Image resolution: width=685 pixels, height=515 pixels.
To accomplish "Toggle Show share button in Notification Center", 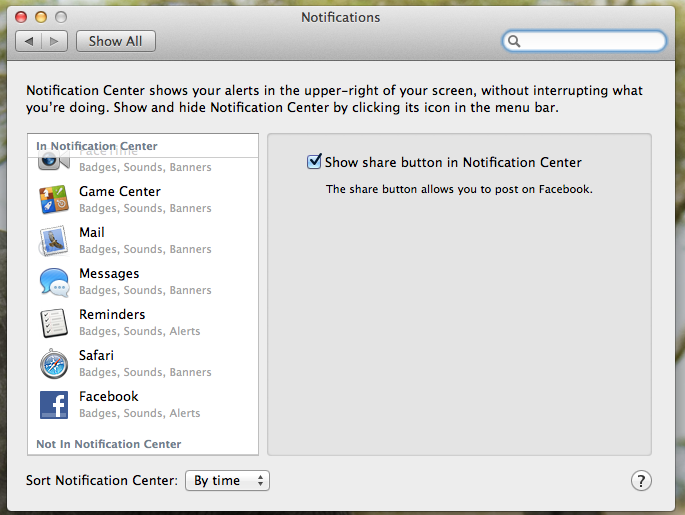I will (314, 162).
